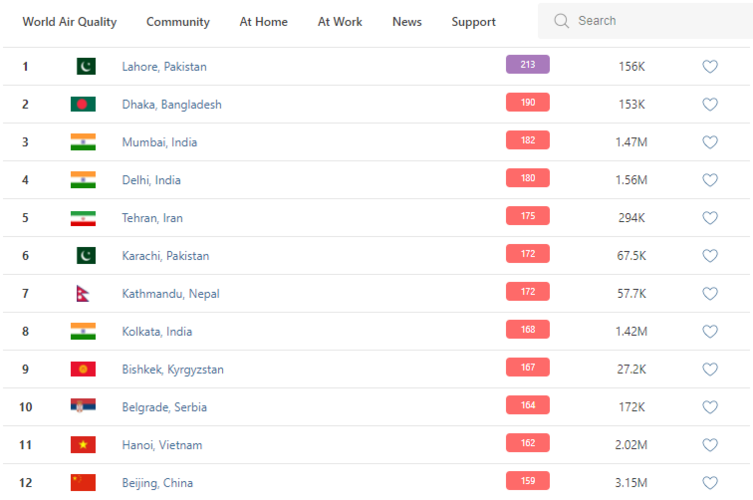Click the Iran flag next to Tehran

point(83,218)
